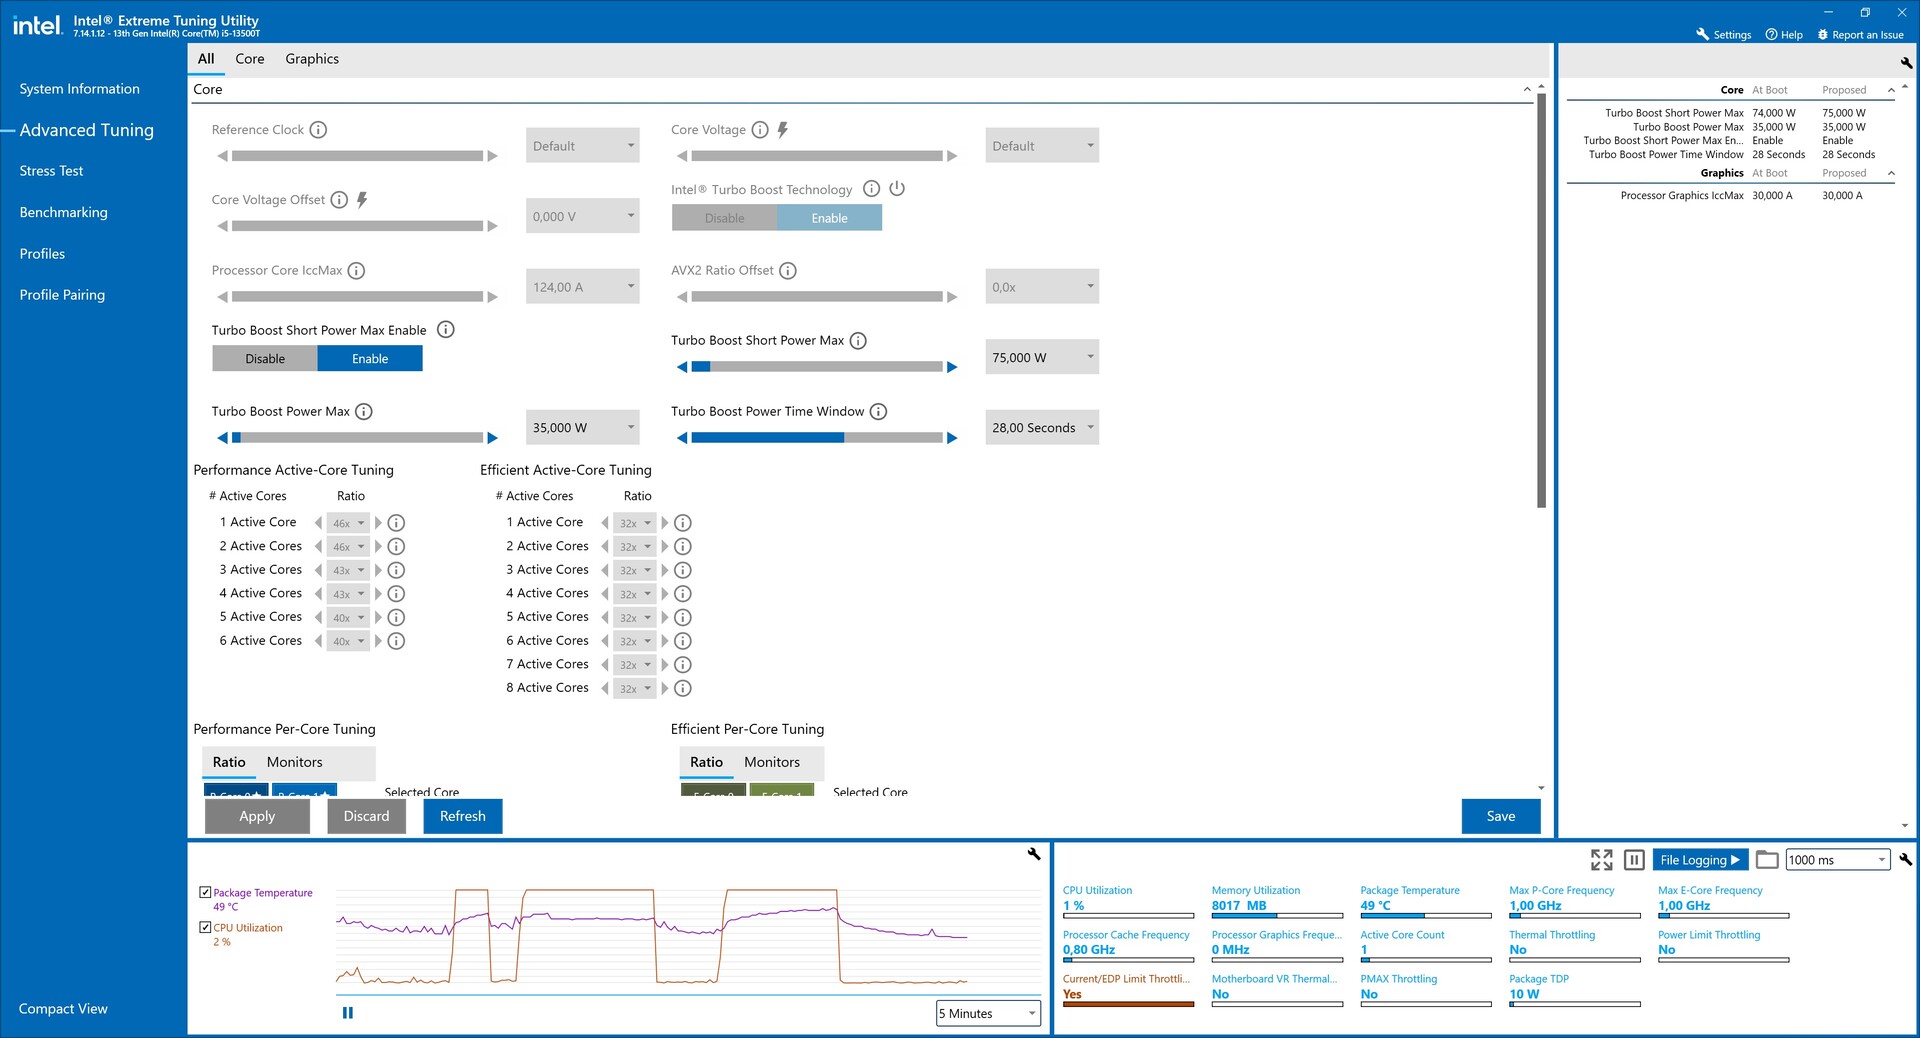Open Stress Test in the sidebar

(x=52, y=171)
